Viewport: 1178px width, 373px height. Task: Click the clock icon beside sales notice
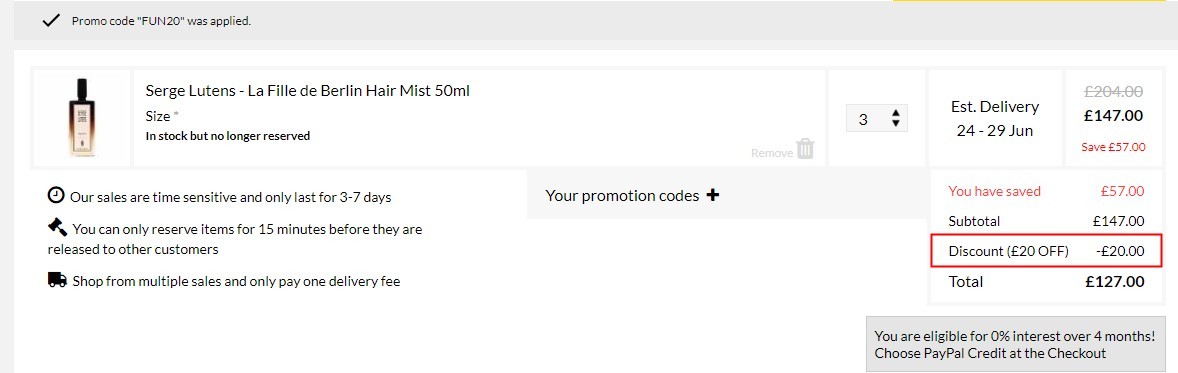(56, 196)
